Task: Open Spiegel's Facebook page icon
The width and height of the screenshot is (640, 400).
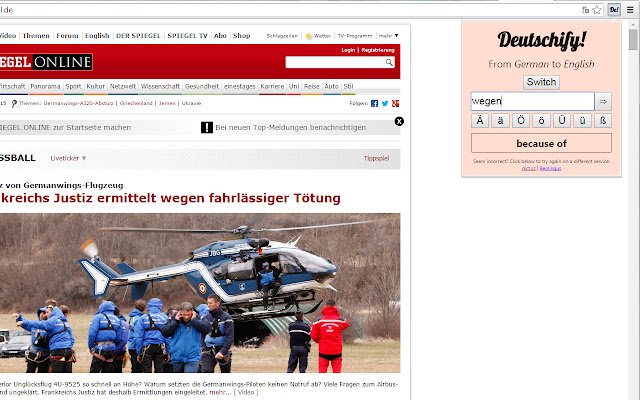Action: (374, 103)
